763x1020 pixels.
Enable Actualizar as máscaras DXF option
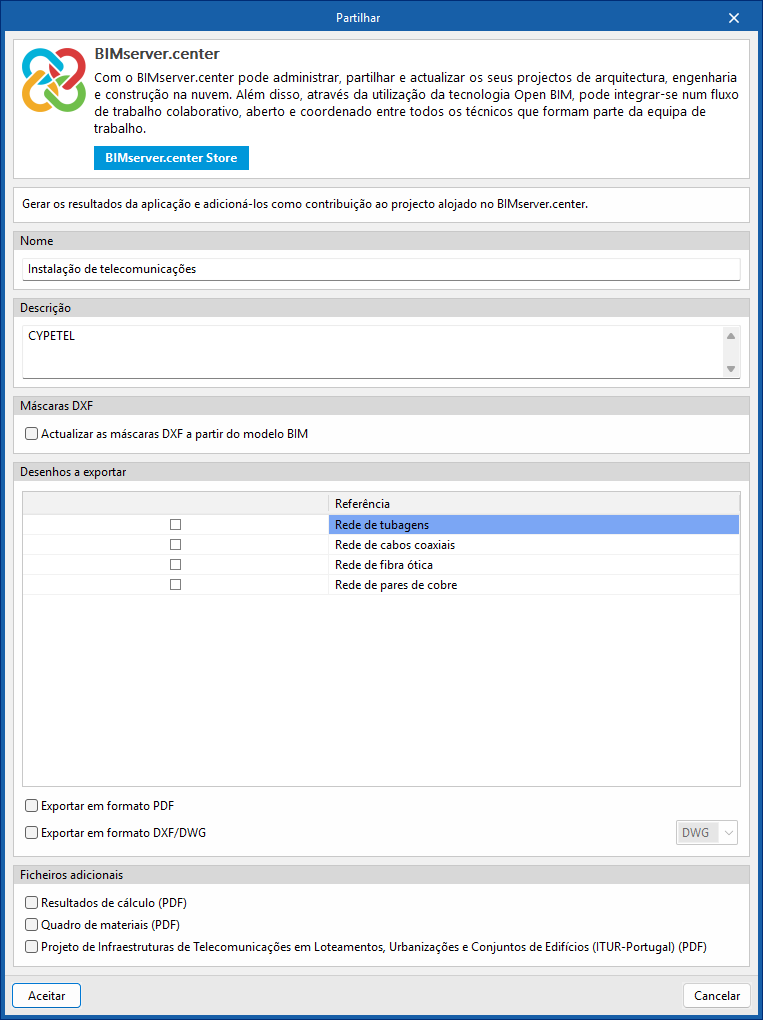31,433
